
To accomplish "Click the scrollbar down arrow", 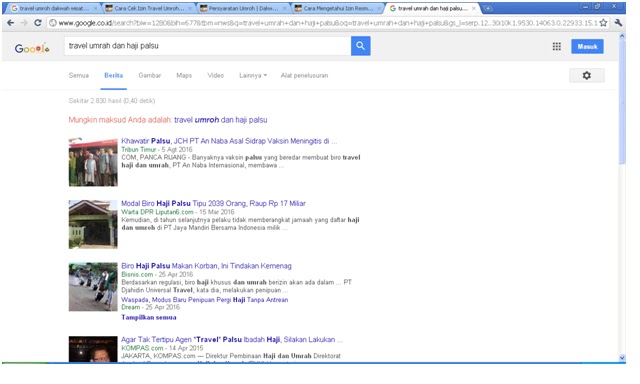I will [622, 358].
